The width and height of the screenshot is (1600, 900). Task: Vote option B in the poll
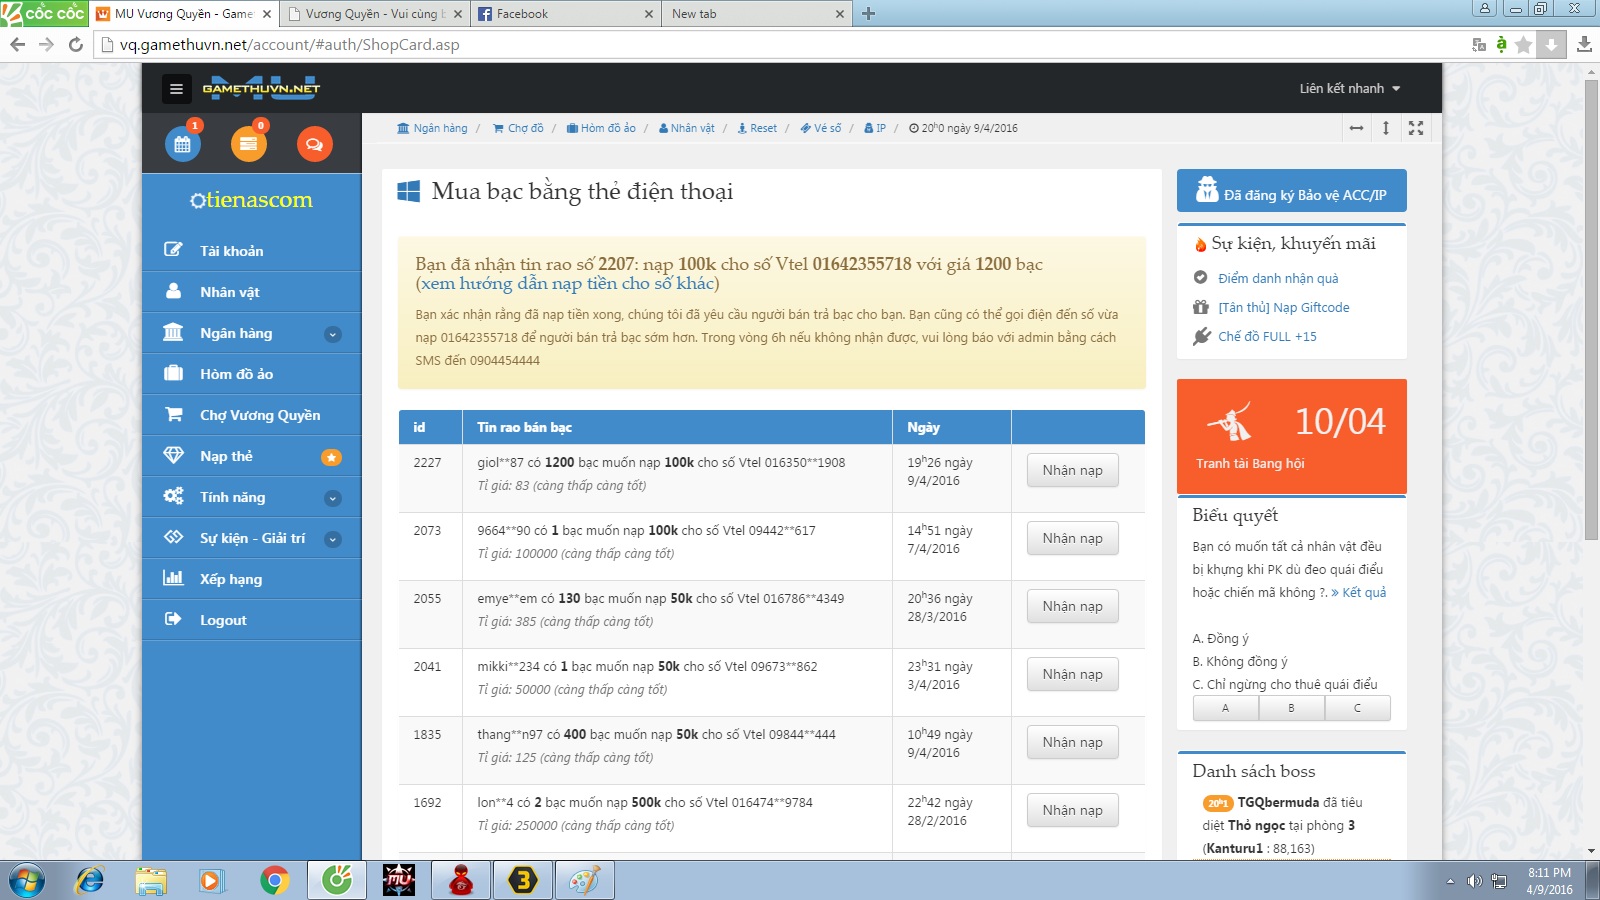coord(1291,708)
